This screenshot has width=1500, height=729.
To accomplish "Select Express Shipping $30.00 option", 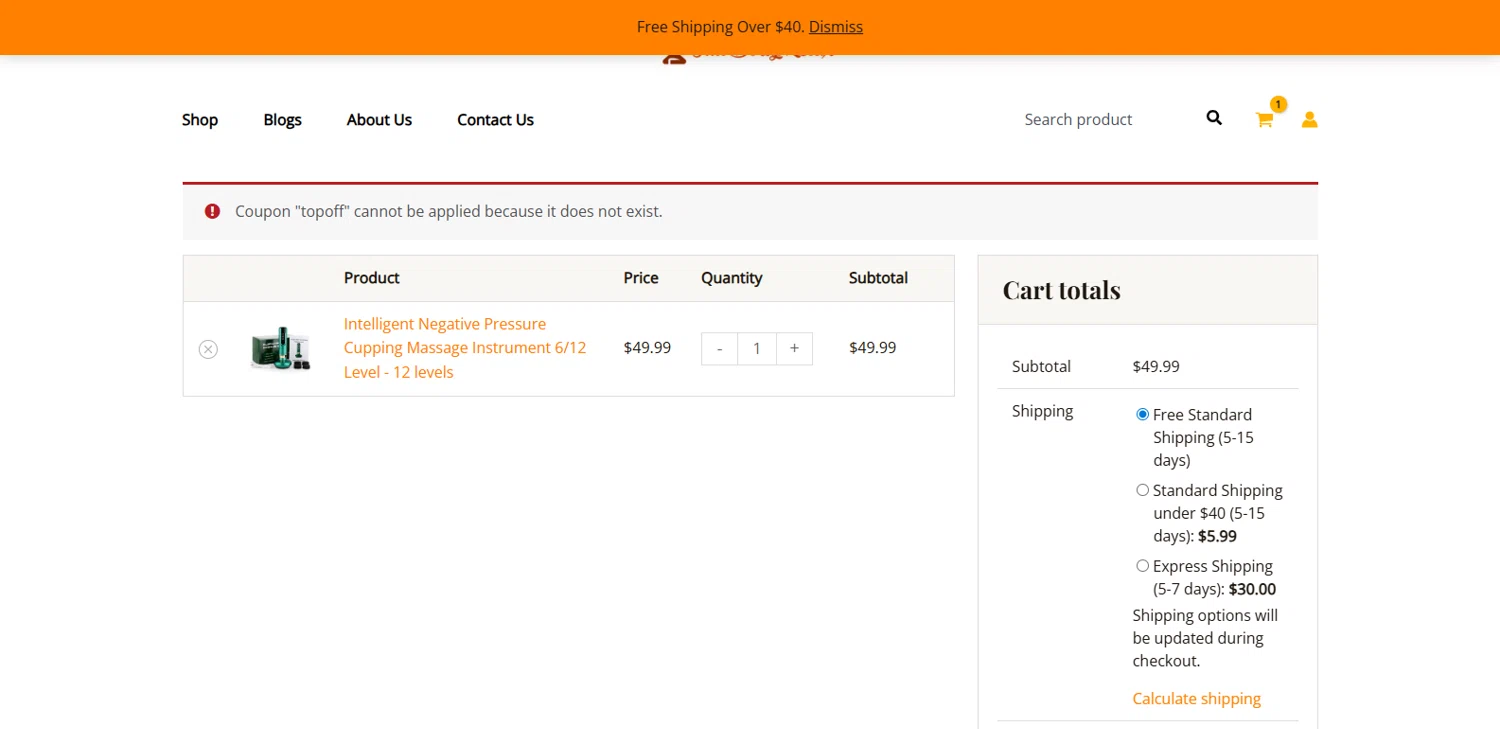I will [x=1142, y=566].
